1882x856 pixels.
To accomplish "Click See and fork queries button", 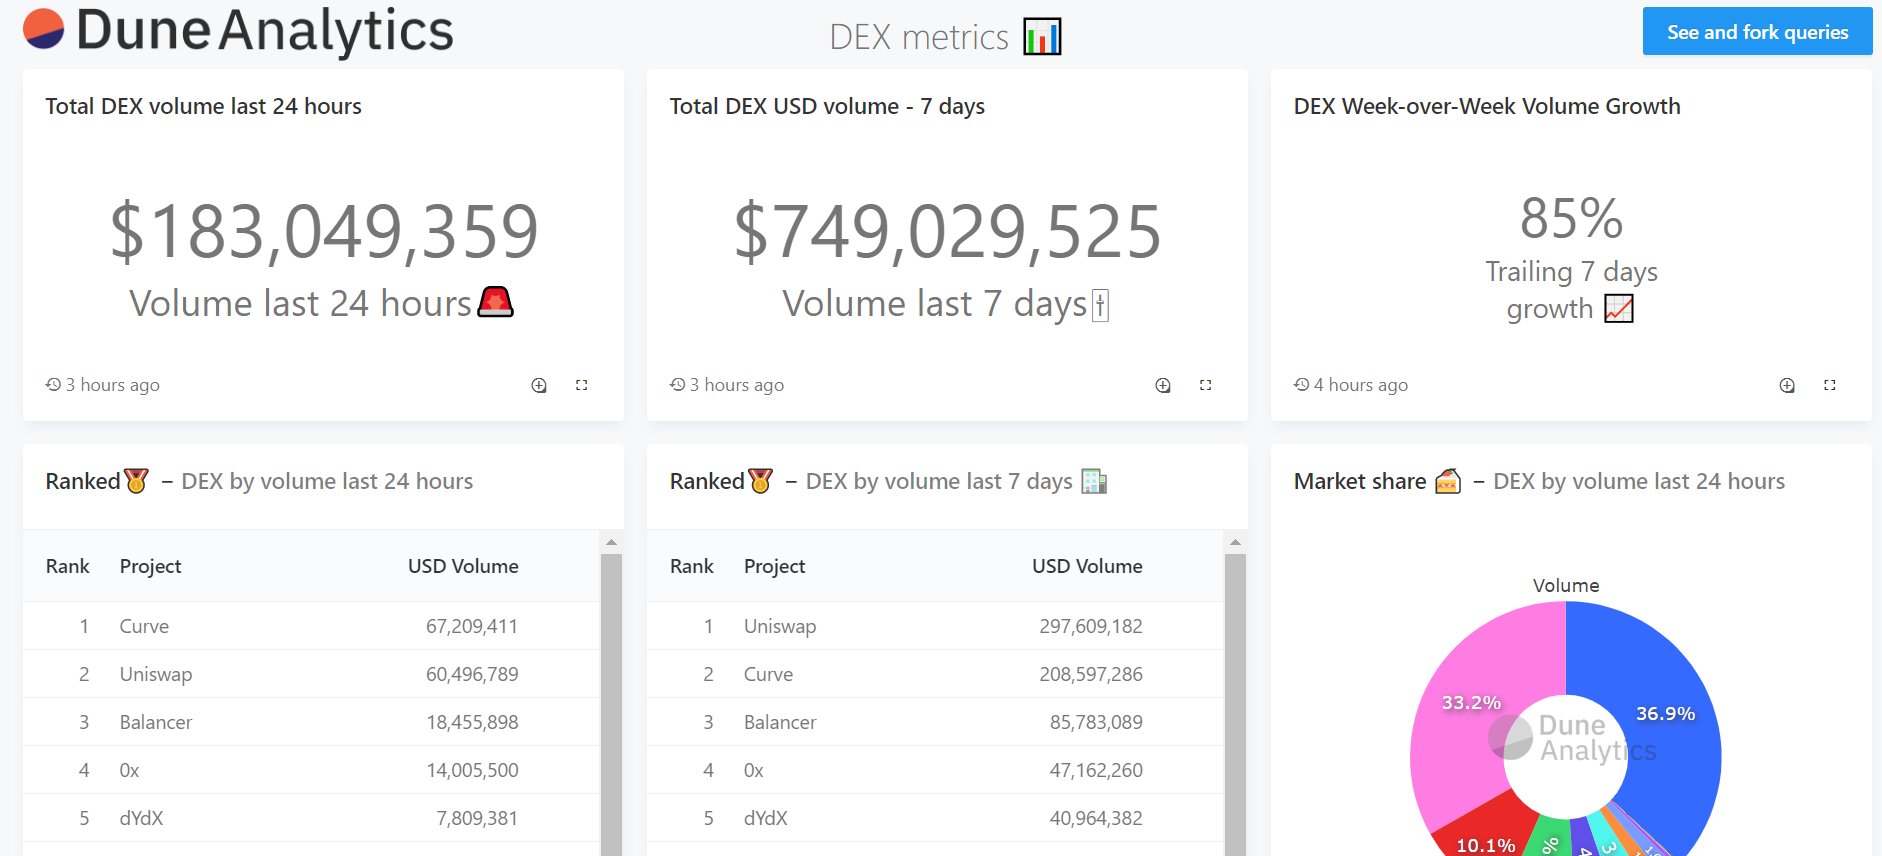I will point(1757,32).
